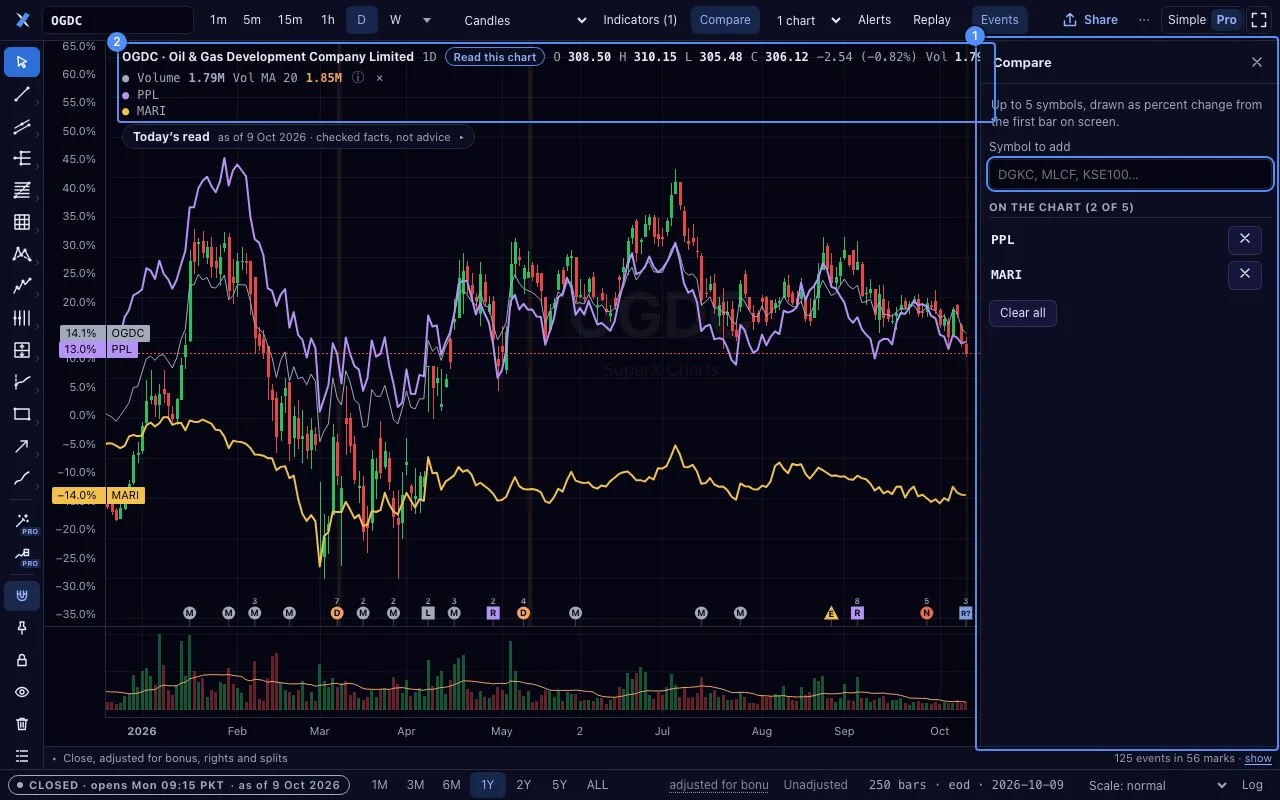The height and width of the screenshot is (800, 1280).
Task: Select the trend line drawing tool
Action: point(22,94)
